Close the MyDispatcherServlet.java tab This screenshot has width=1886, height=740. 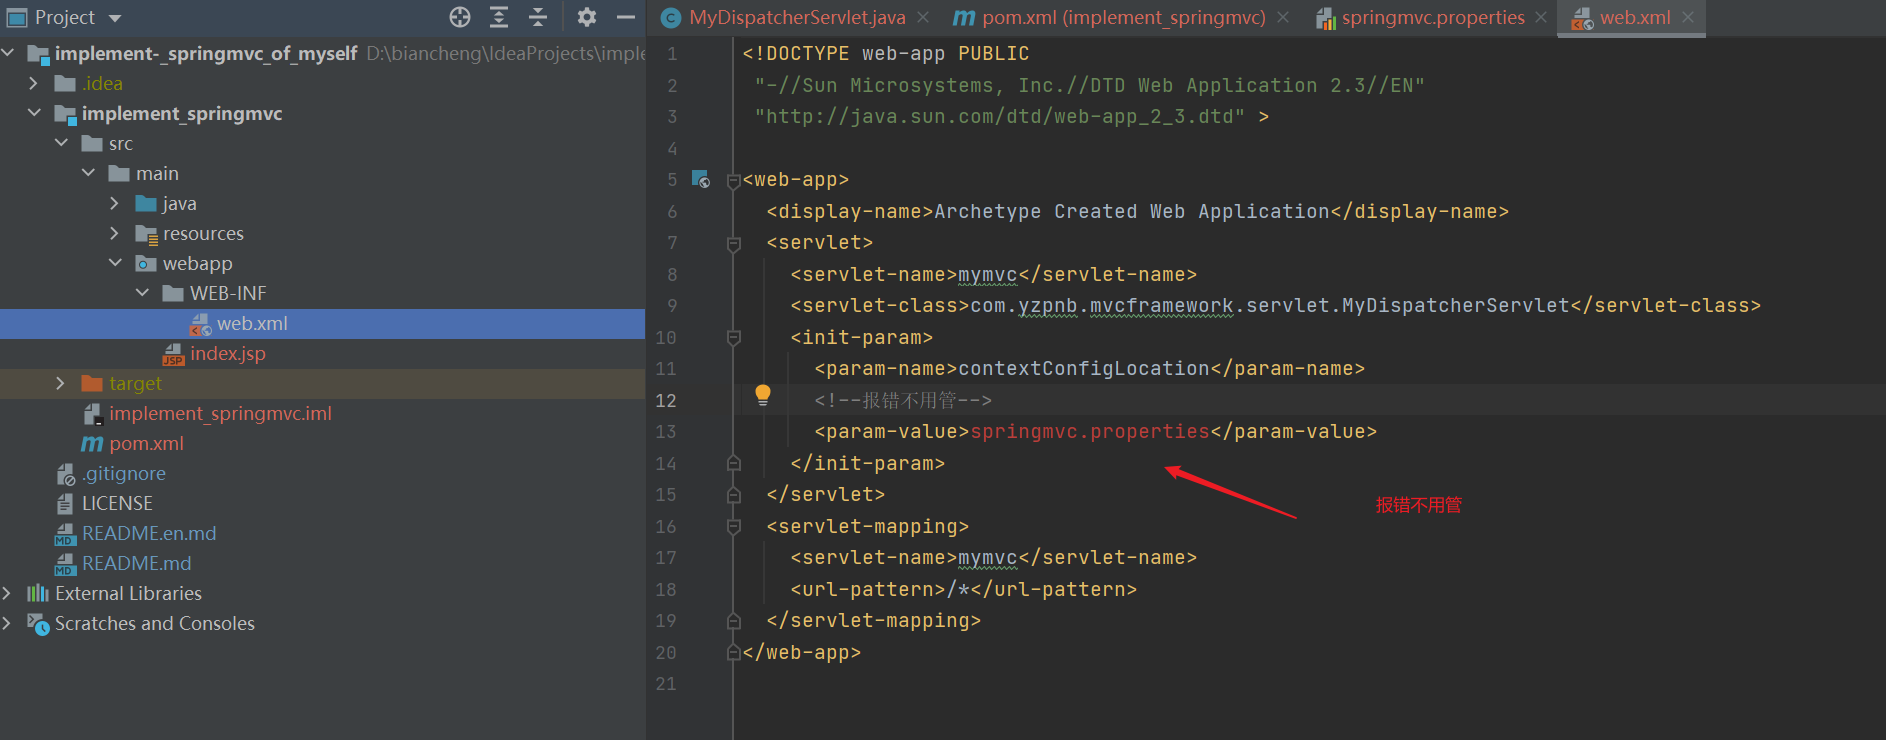pyautogui.click(x=923, y=17)
